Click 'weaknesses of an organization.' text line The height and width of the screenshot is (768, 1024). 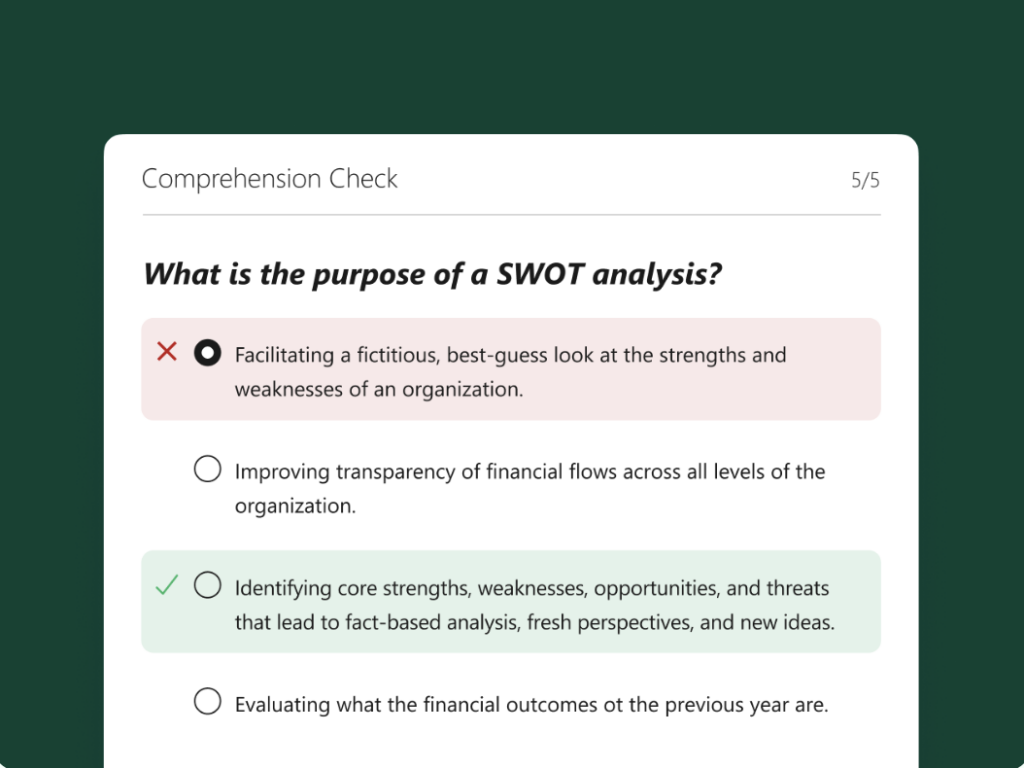click(x=378, y=390)
